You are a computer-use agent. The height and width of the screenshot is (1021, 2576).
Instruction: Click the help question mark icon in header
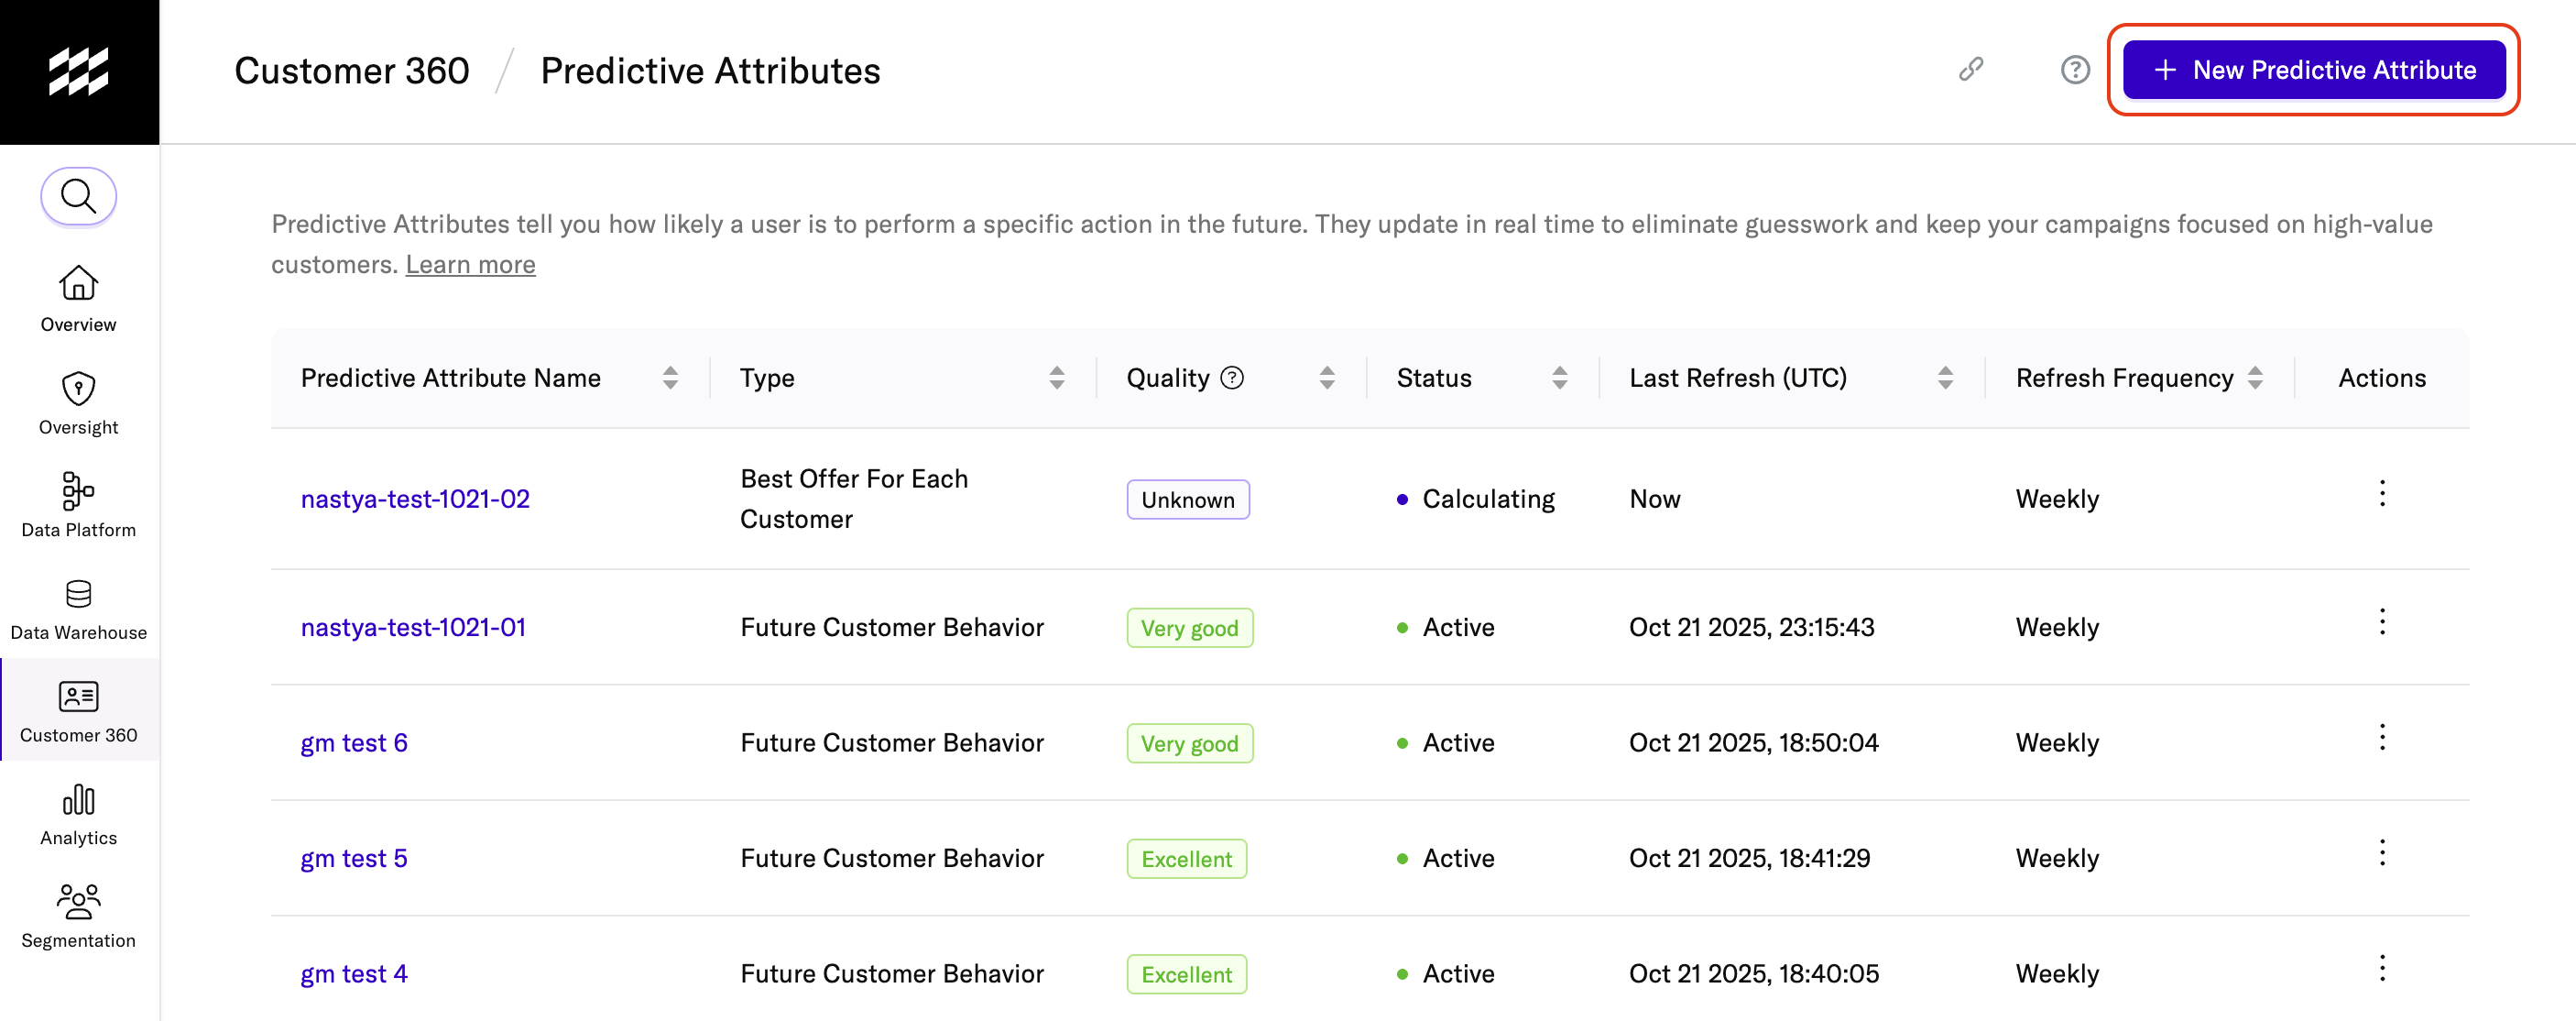coord(2075,70)
